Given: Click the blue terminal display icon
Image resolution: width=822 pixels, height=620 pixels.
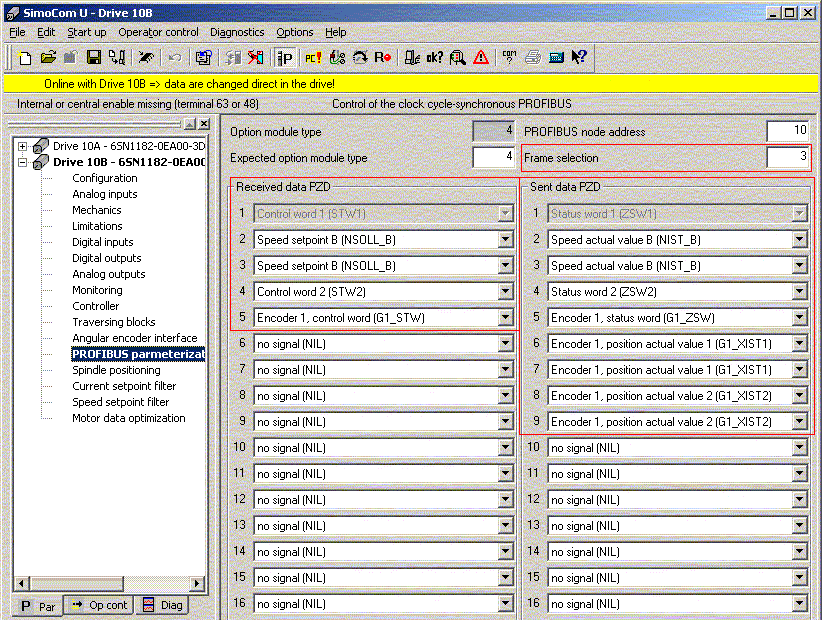Looking at the screenshot, I should coord(556,57).
